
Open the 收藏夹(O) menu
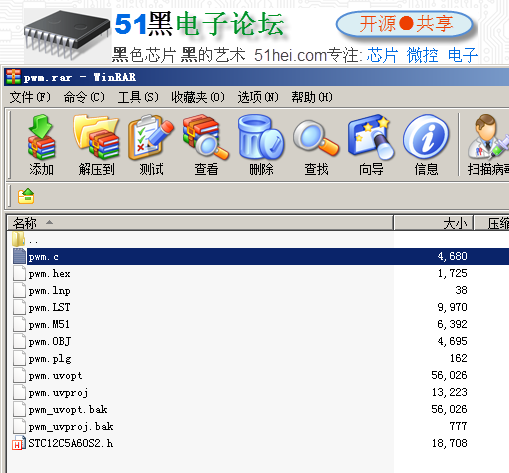pyautogui.click(x=198, y=97)
